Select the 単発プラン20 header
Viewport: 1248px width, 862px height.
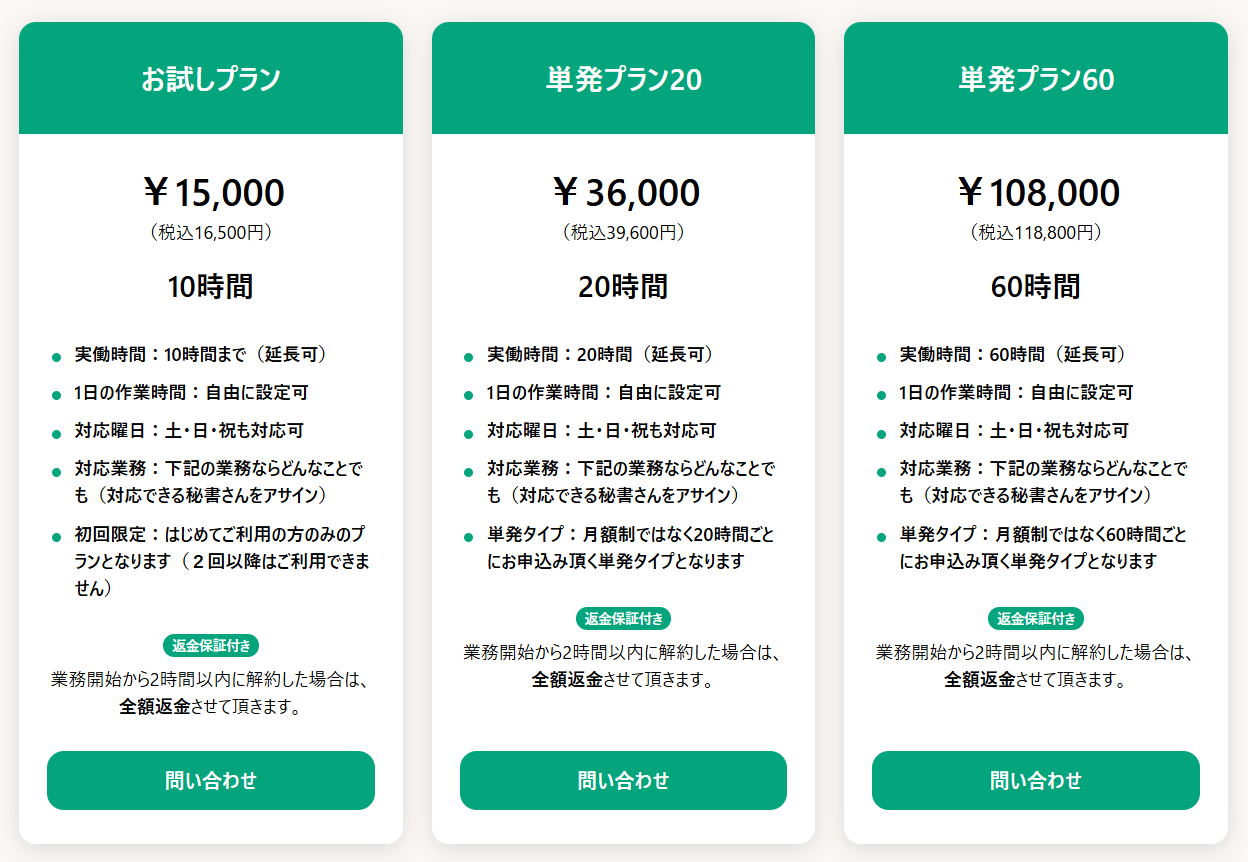point(623,79)
